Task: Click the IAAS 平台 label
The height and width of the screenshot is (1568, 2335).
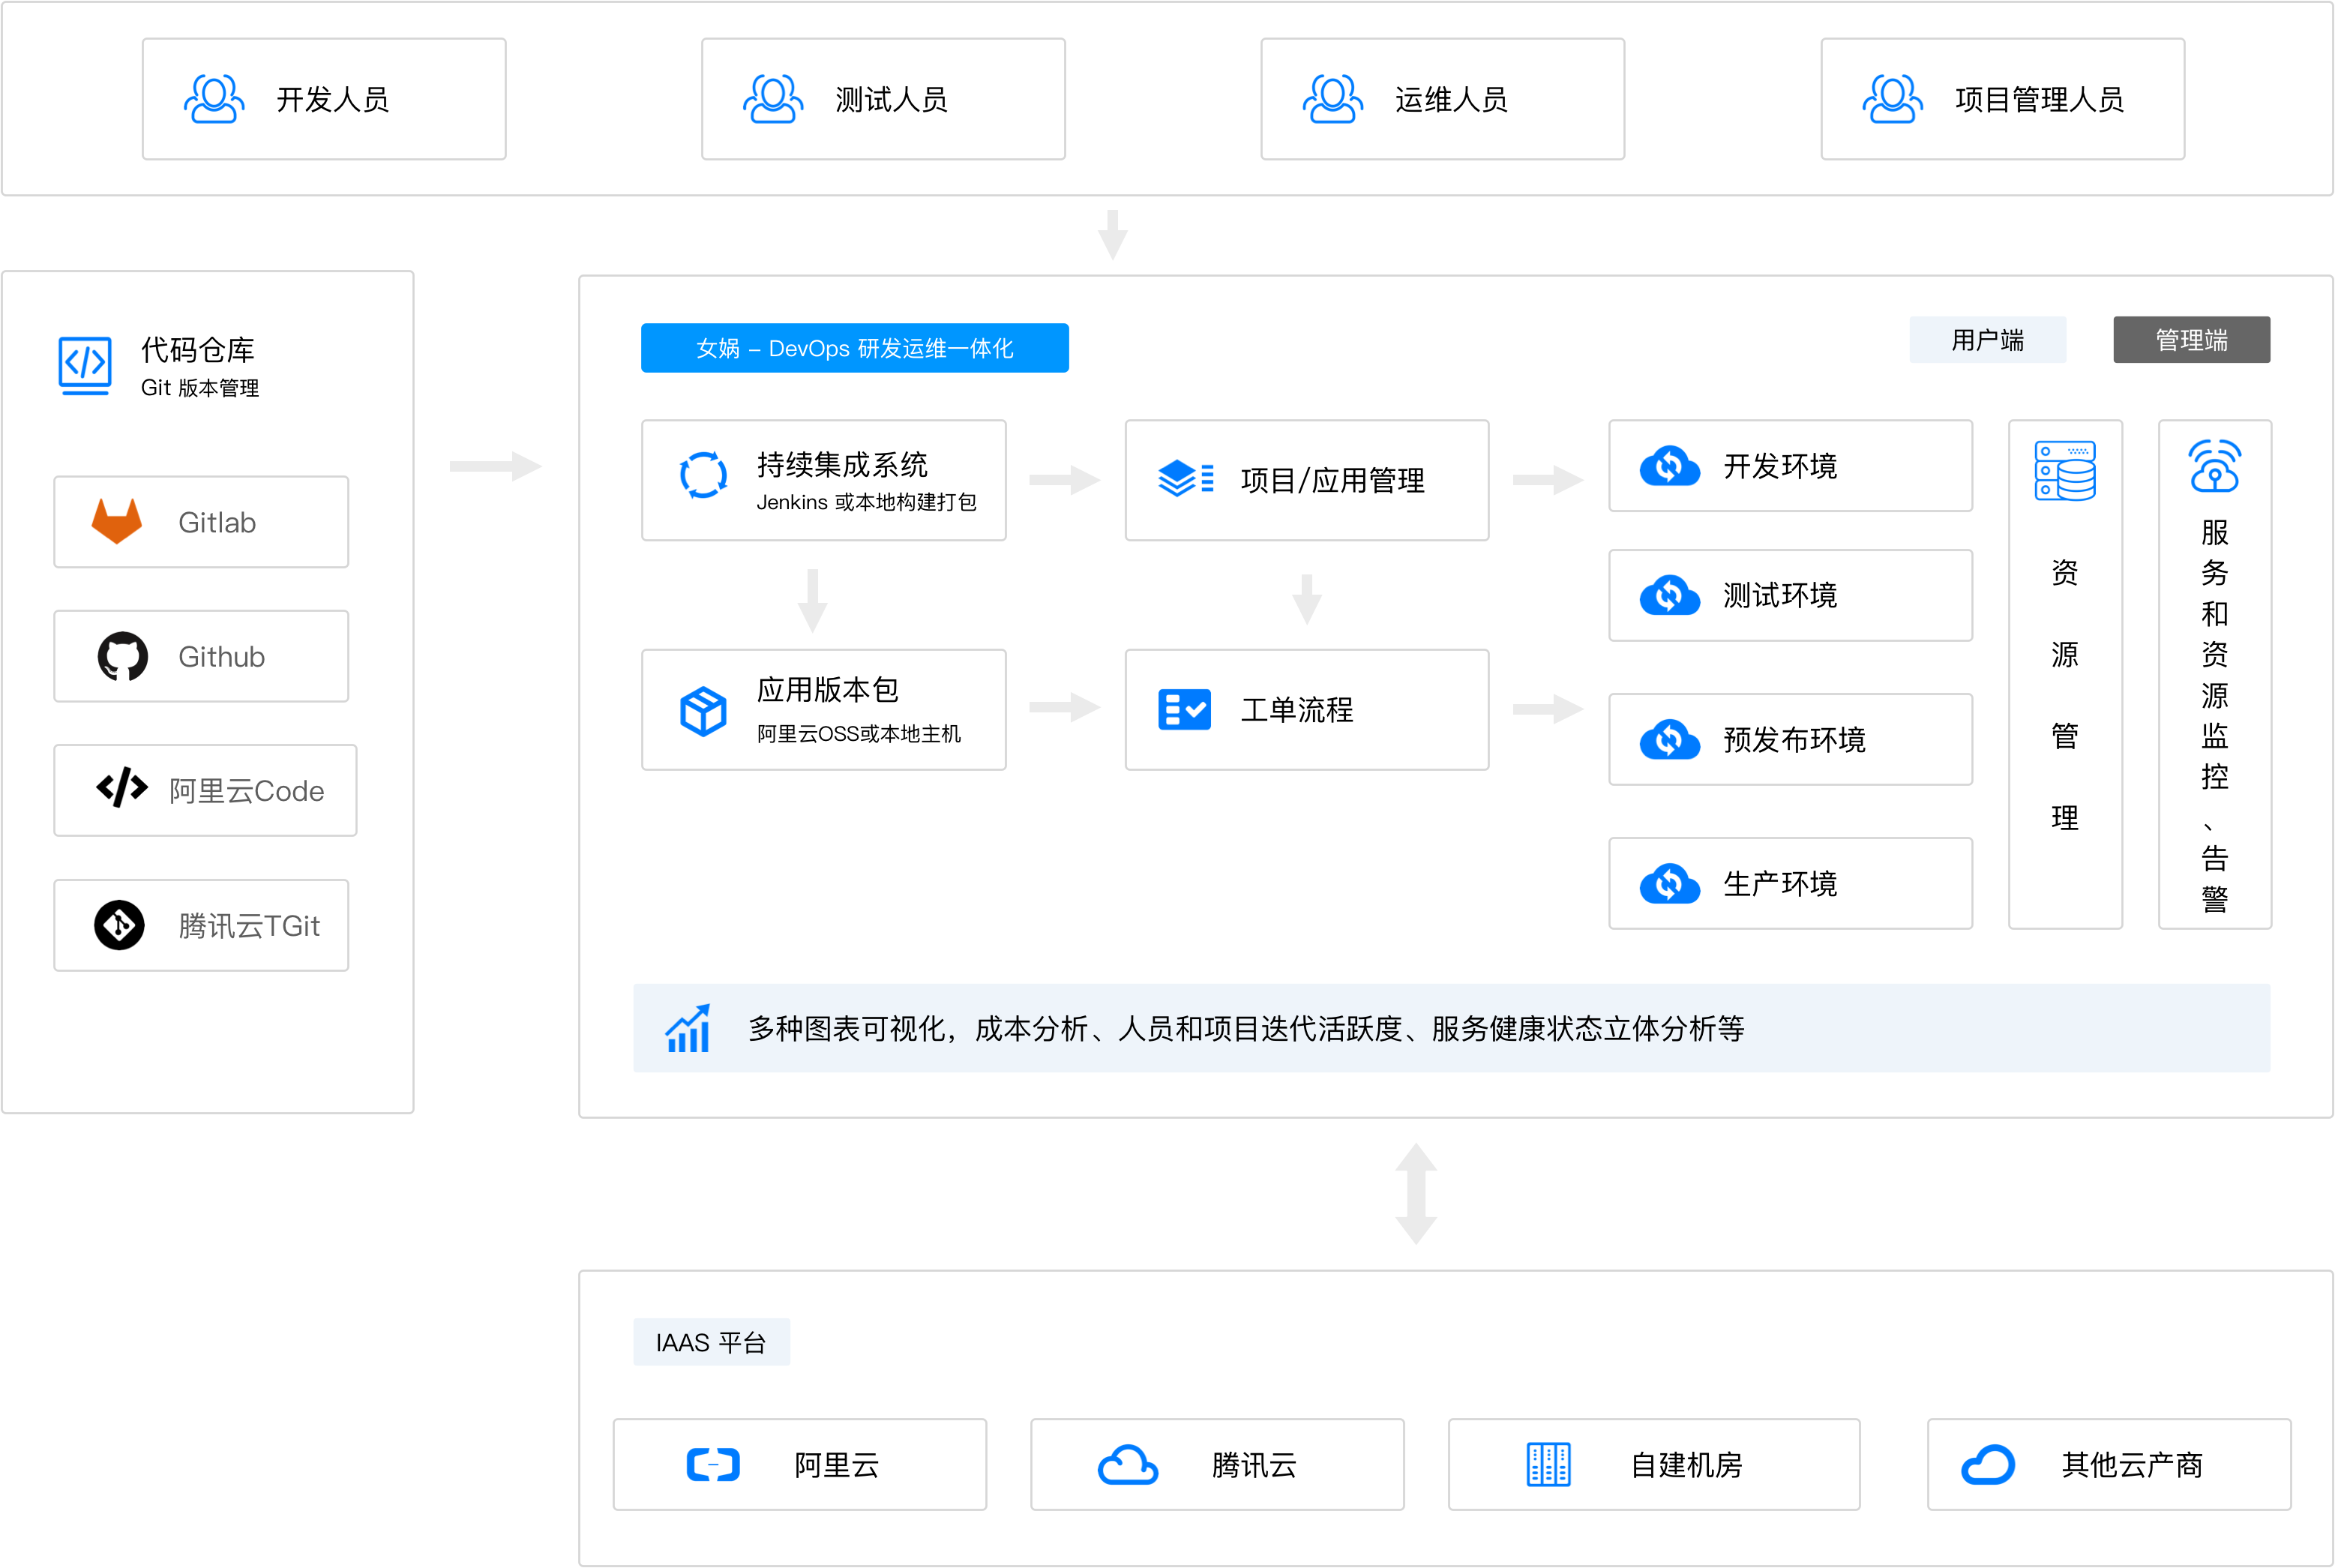Action: coord(711,1342)
